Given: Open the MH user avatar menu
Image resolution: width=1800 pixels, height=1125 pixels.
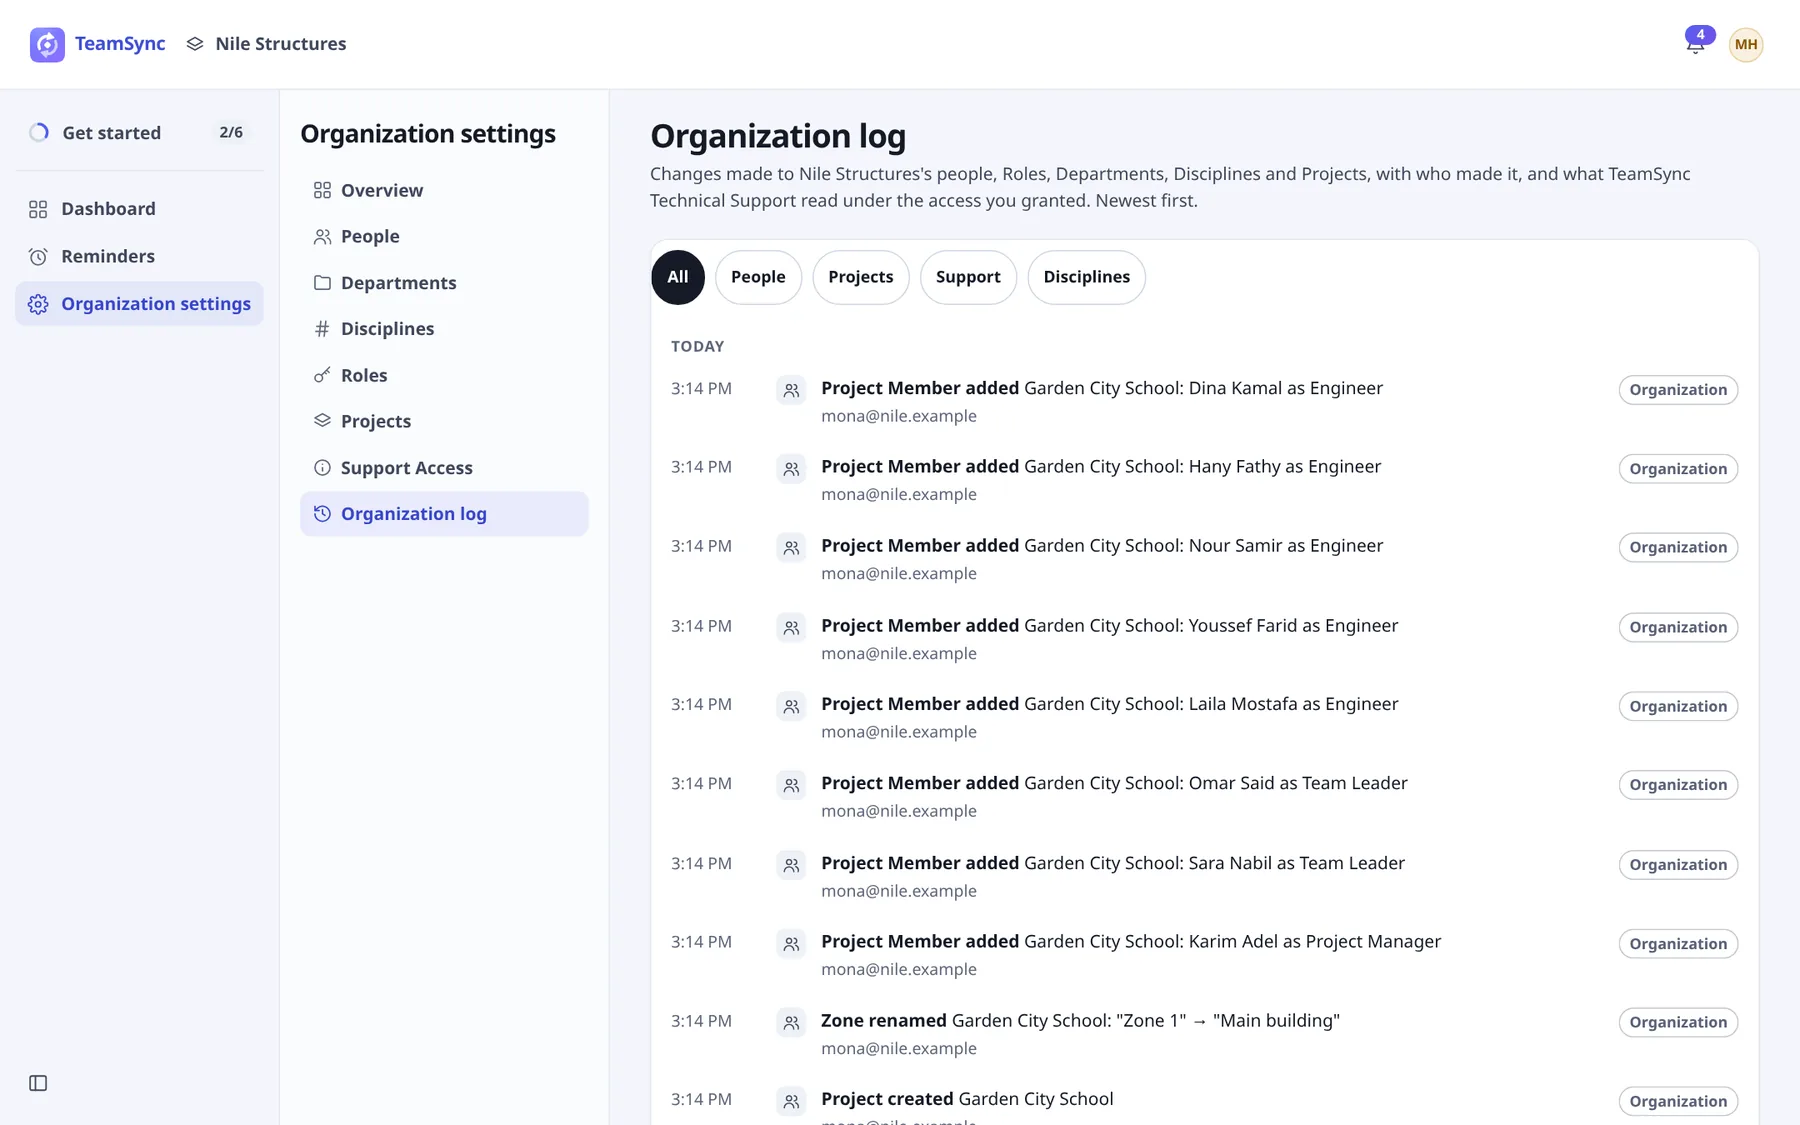Looking at the screenshot, I should (x=1746, y=44).
